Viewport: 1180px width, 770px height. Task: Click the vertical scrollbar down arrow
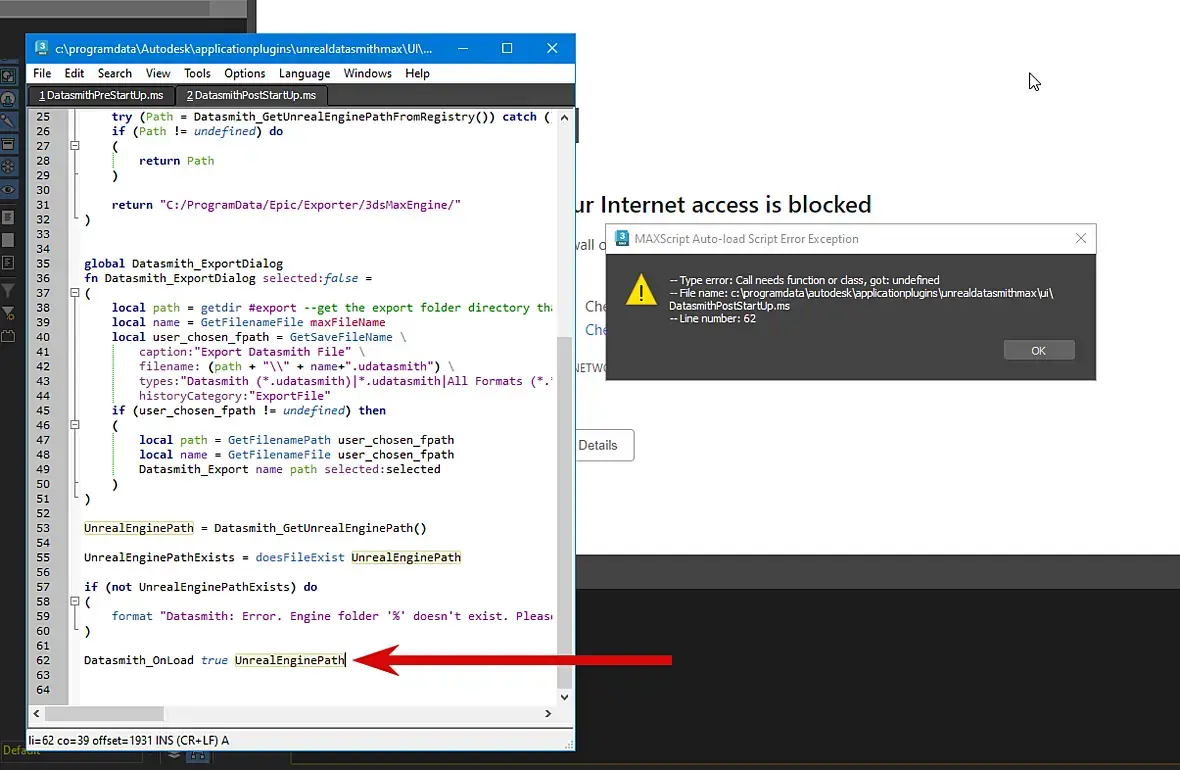pyautogui.click(x=564, y=697)
